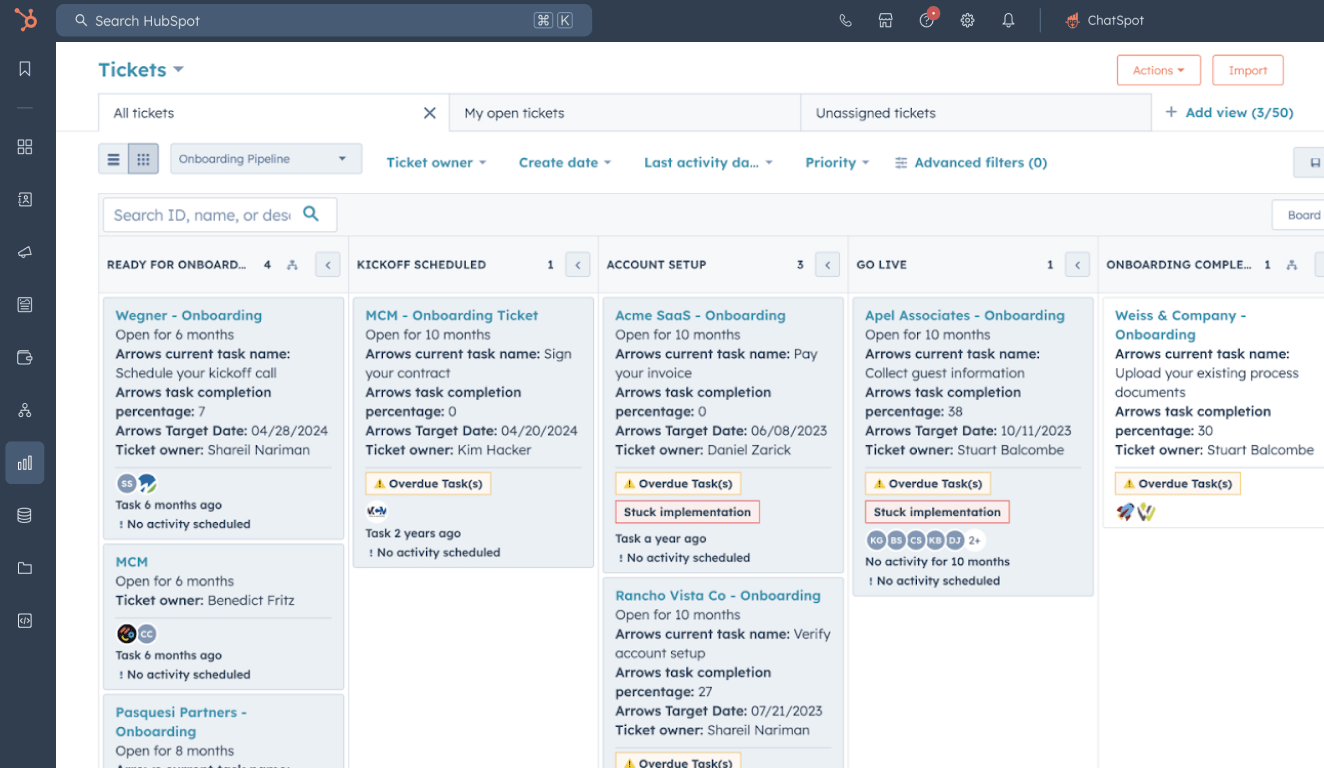Open Acme SaaS - Onboarding ticket link
This screenshot has height=768, width=1324.
coord(700,315)
